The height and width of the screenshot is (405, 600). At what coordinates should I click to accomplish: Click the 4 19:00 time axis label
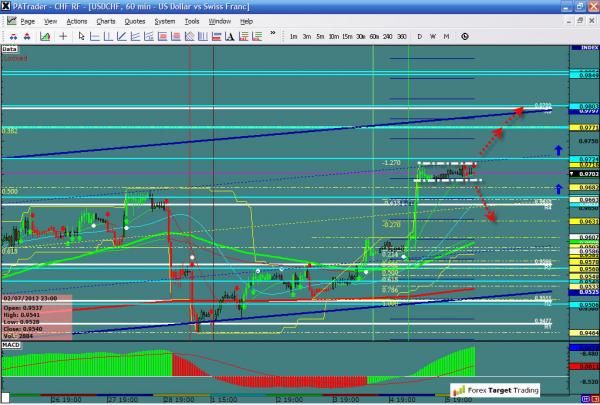[403, 400]
